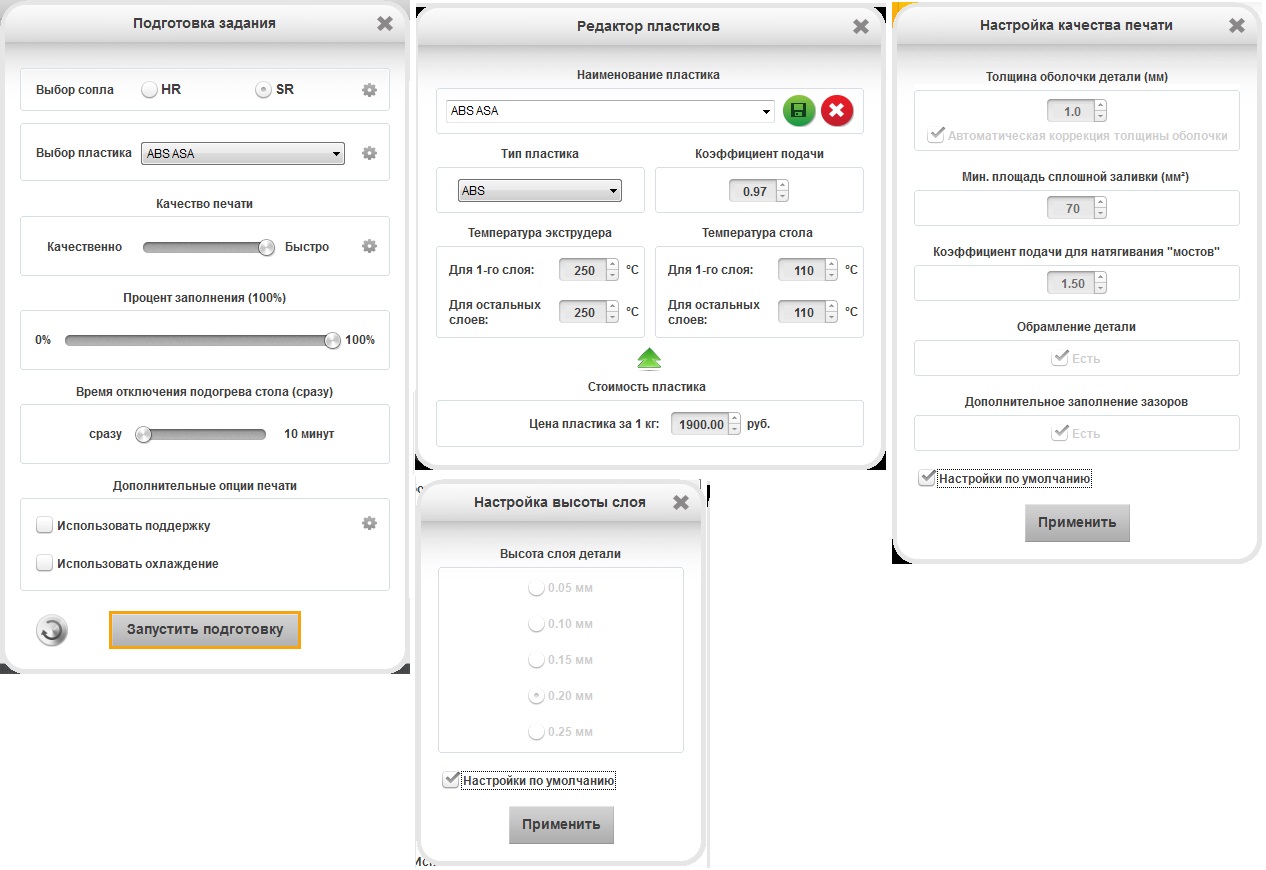Enable Использовать охлаждение checkbox
The height and width of the screenshot is (870, 1266).
pyautogui.click(x=44, y=563)
